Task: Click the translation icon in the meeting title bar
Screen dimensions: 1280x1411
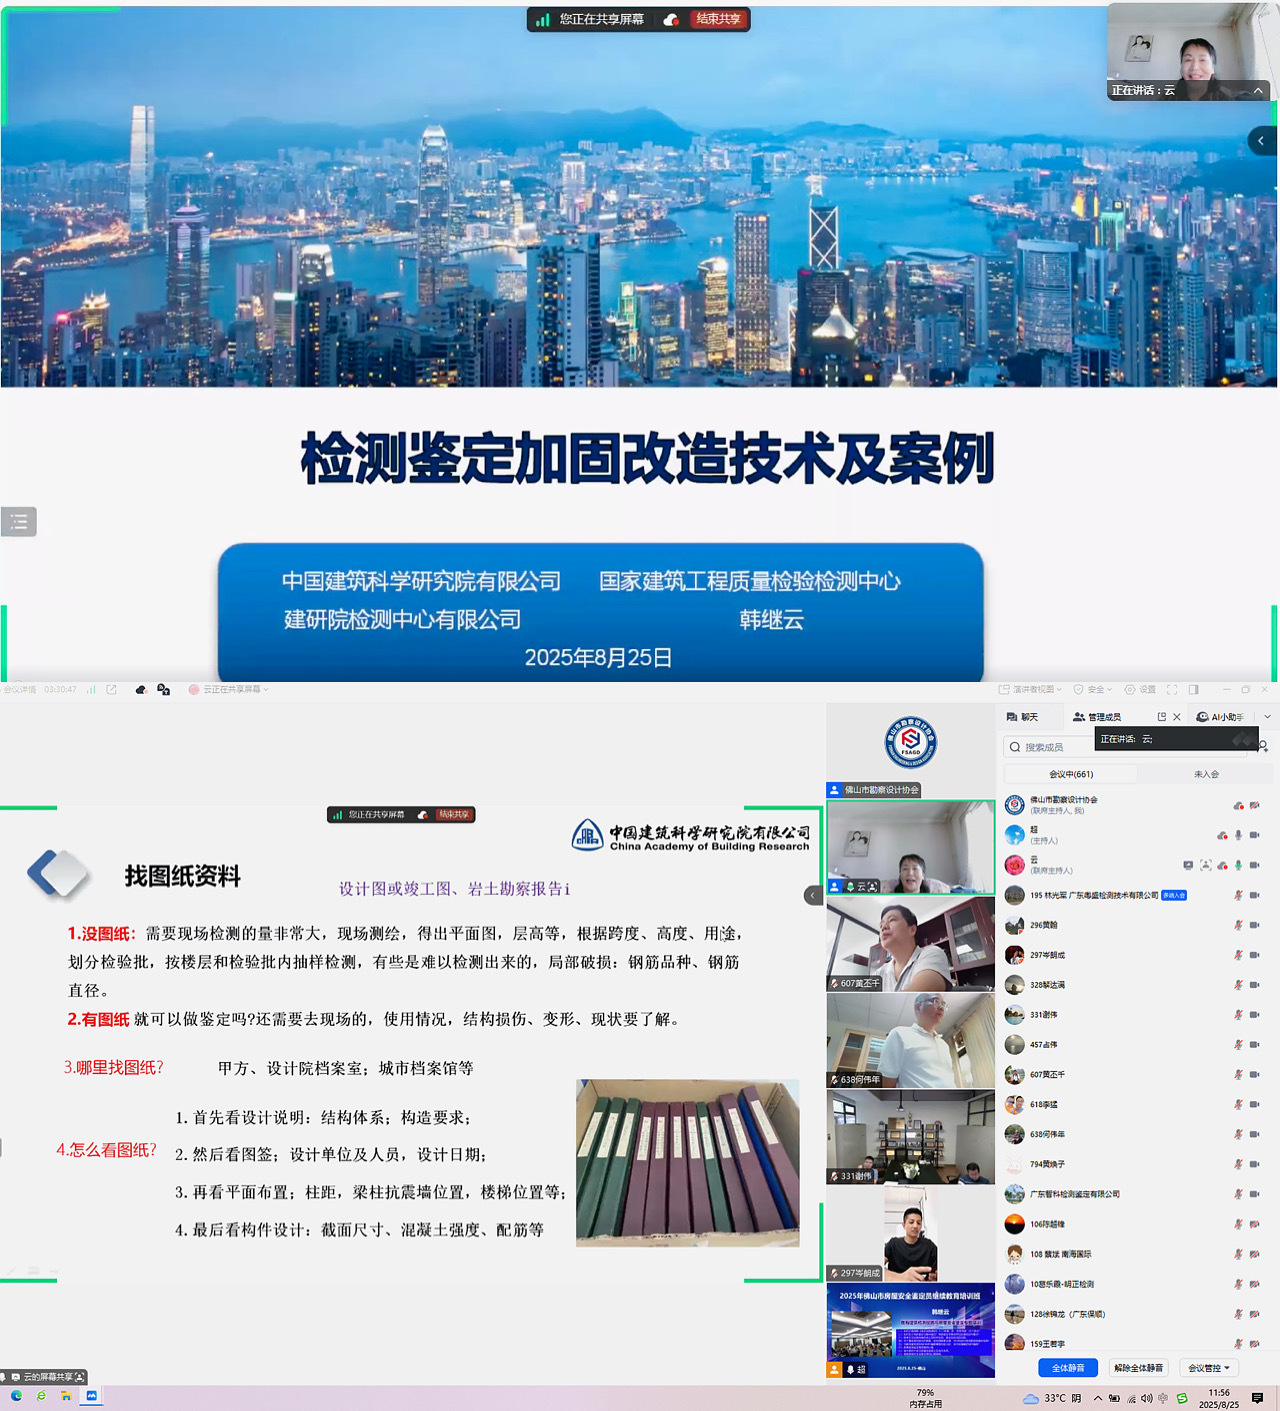Action: 163,689
